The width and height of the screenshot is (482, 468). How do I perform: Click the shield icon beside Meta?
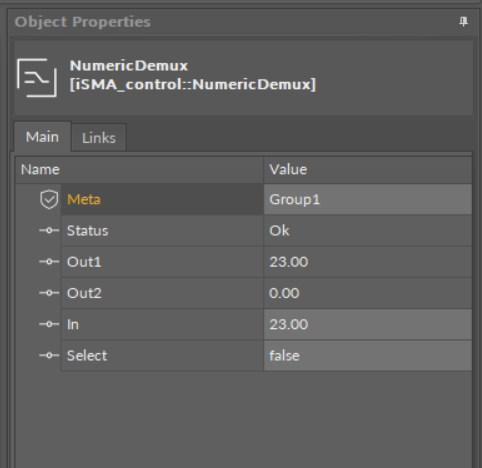tap(49, 199)
